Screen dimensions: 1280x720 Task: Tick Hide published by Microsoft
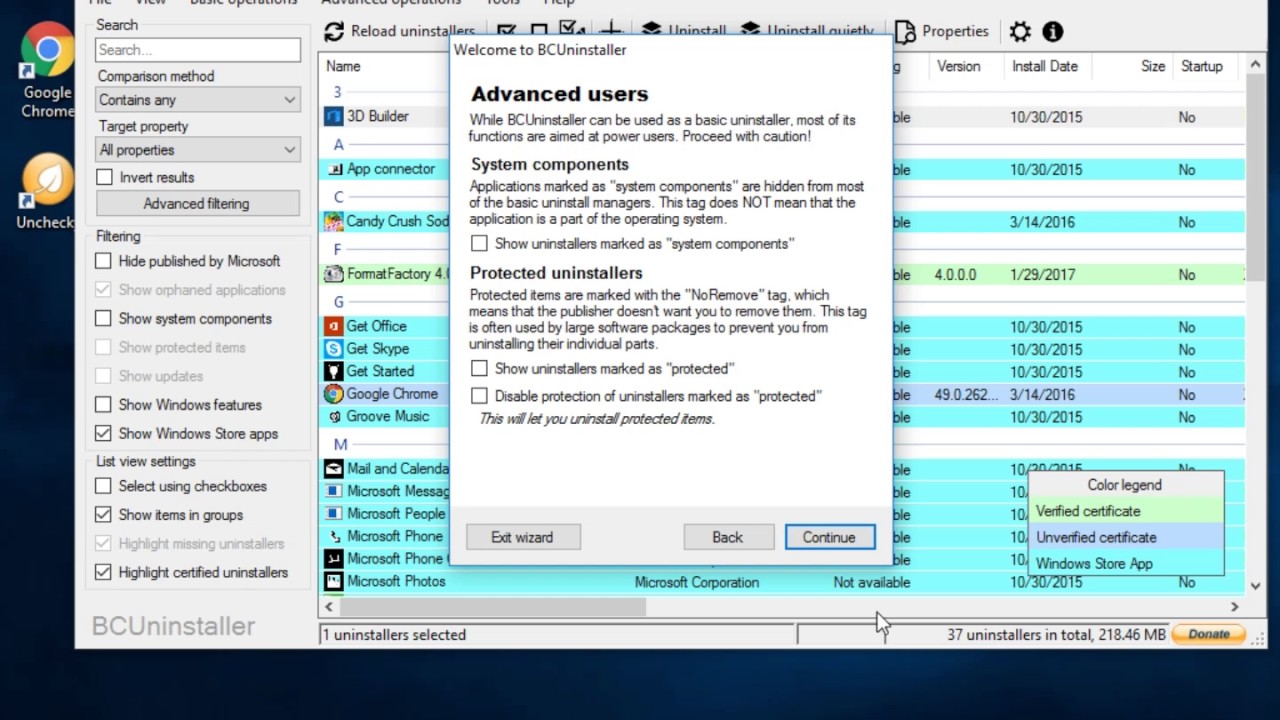[x=103, y=261]
